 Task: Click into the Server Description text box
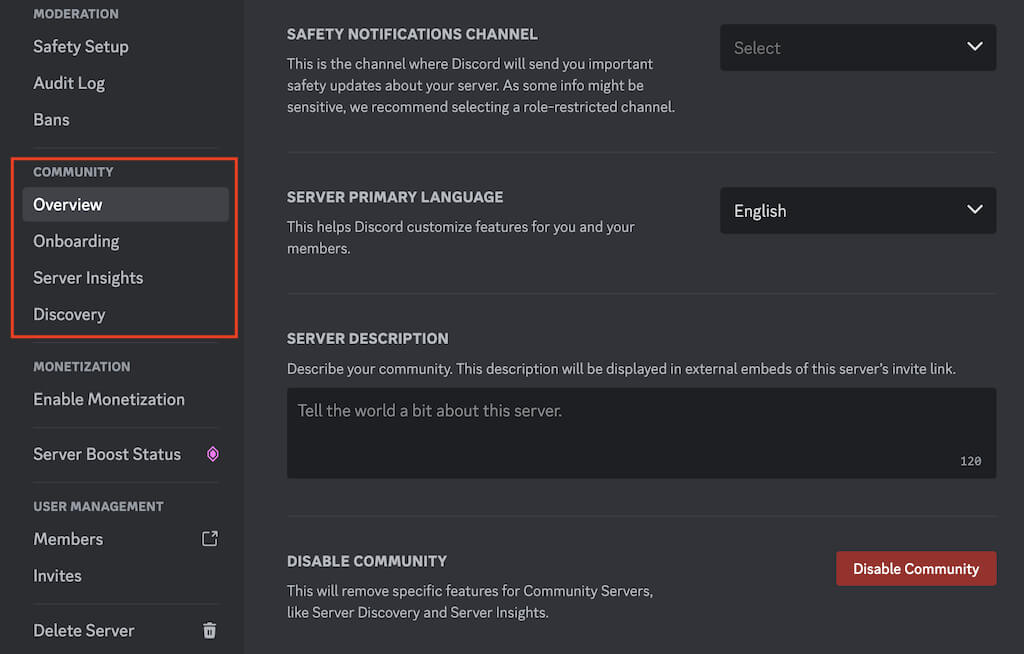coord(640,432)
